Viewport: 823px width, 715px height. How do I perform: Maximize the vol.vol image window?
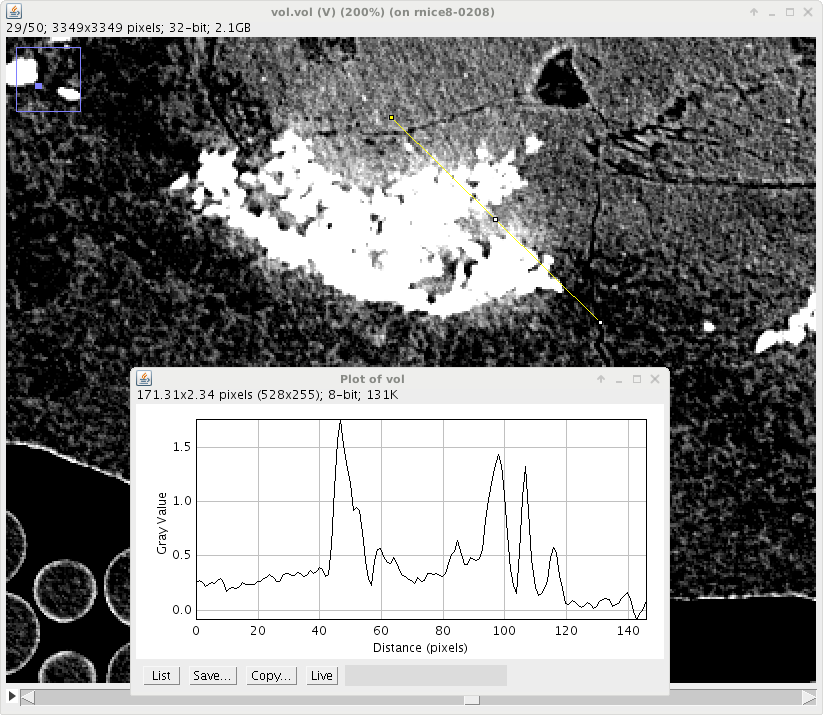pyautogui.click(x=790, y=11)
